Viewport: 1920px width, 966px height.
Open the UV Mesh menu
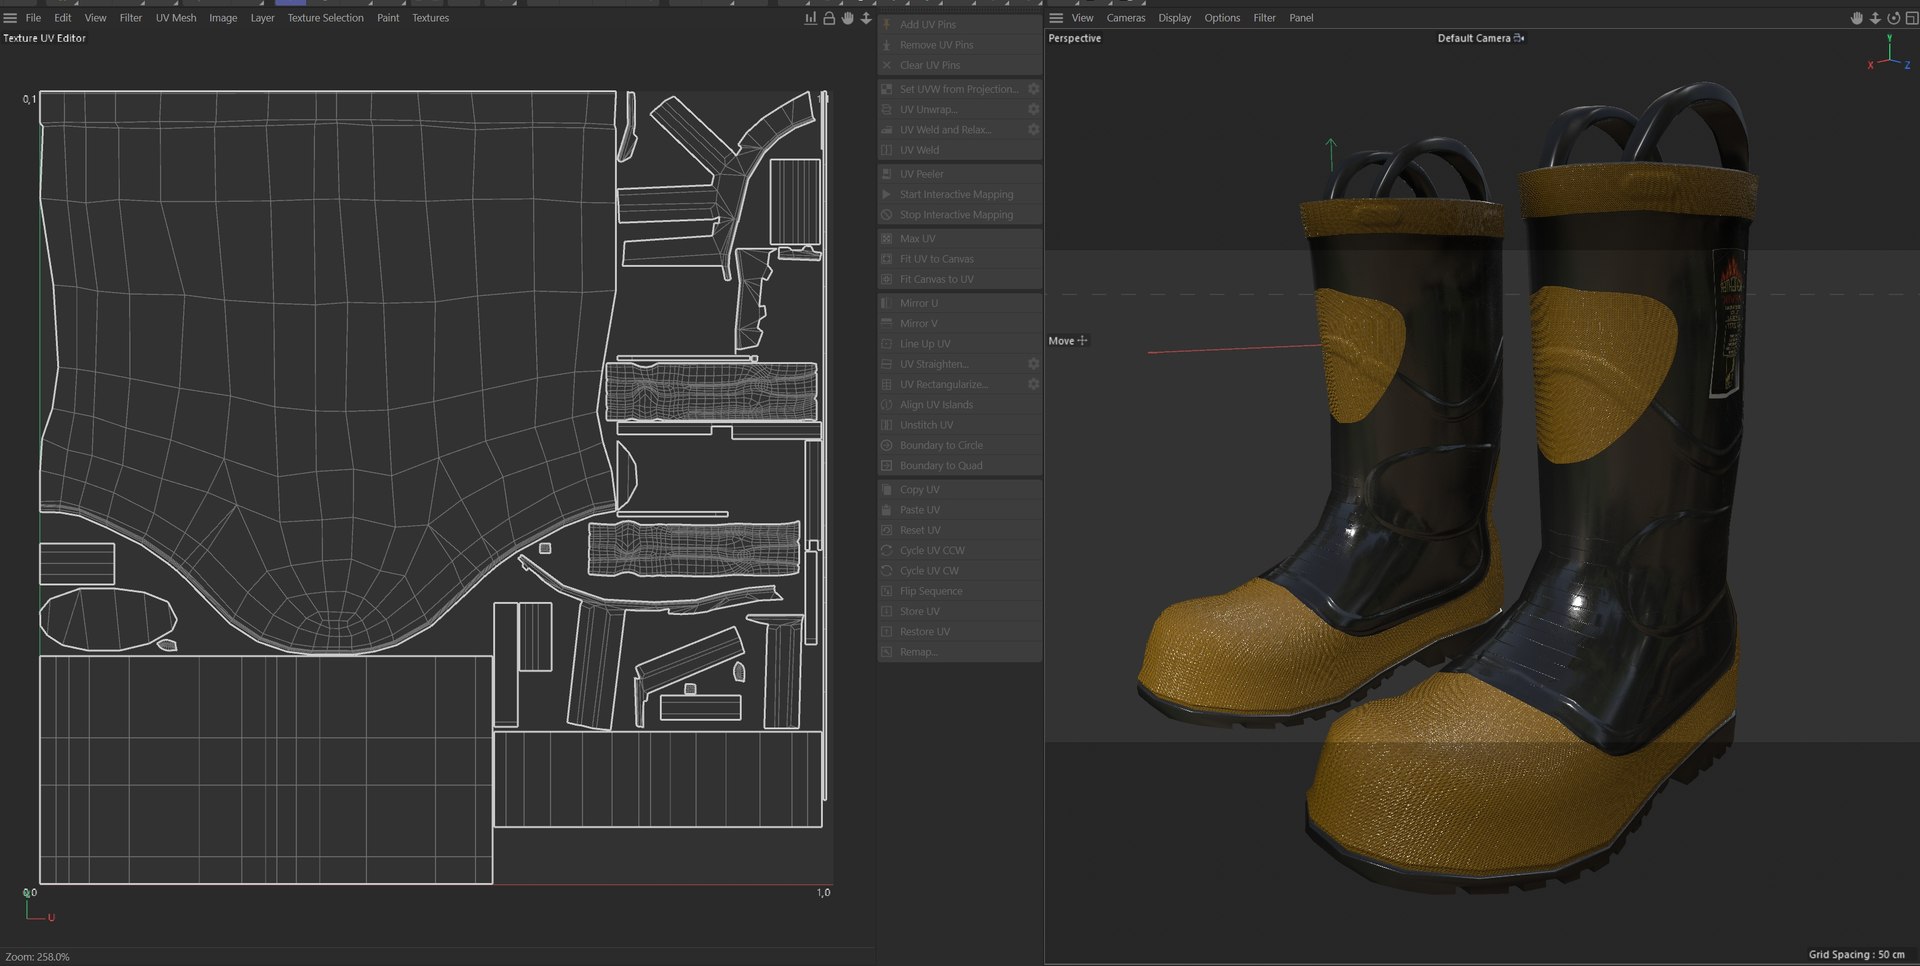point(176,18)
